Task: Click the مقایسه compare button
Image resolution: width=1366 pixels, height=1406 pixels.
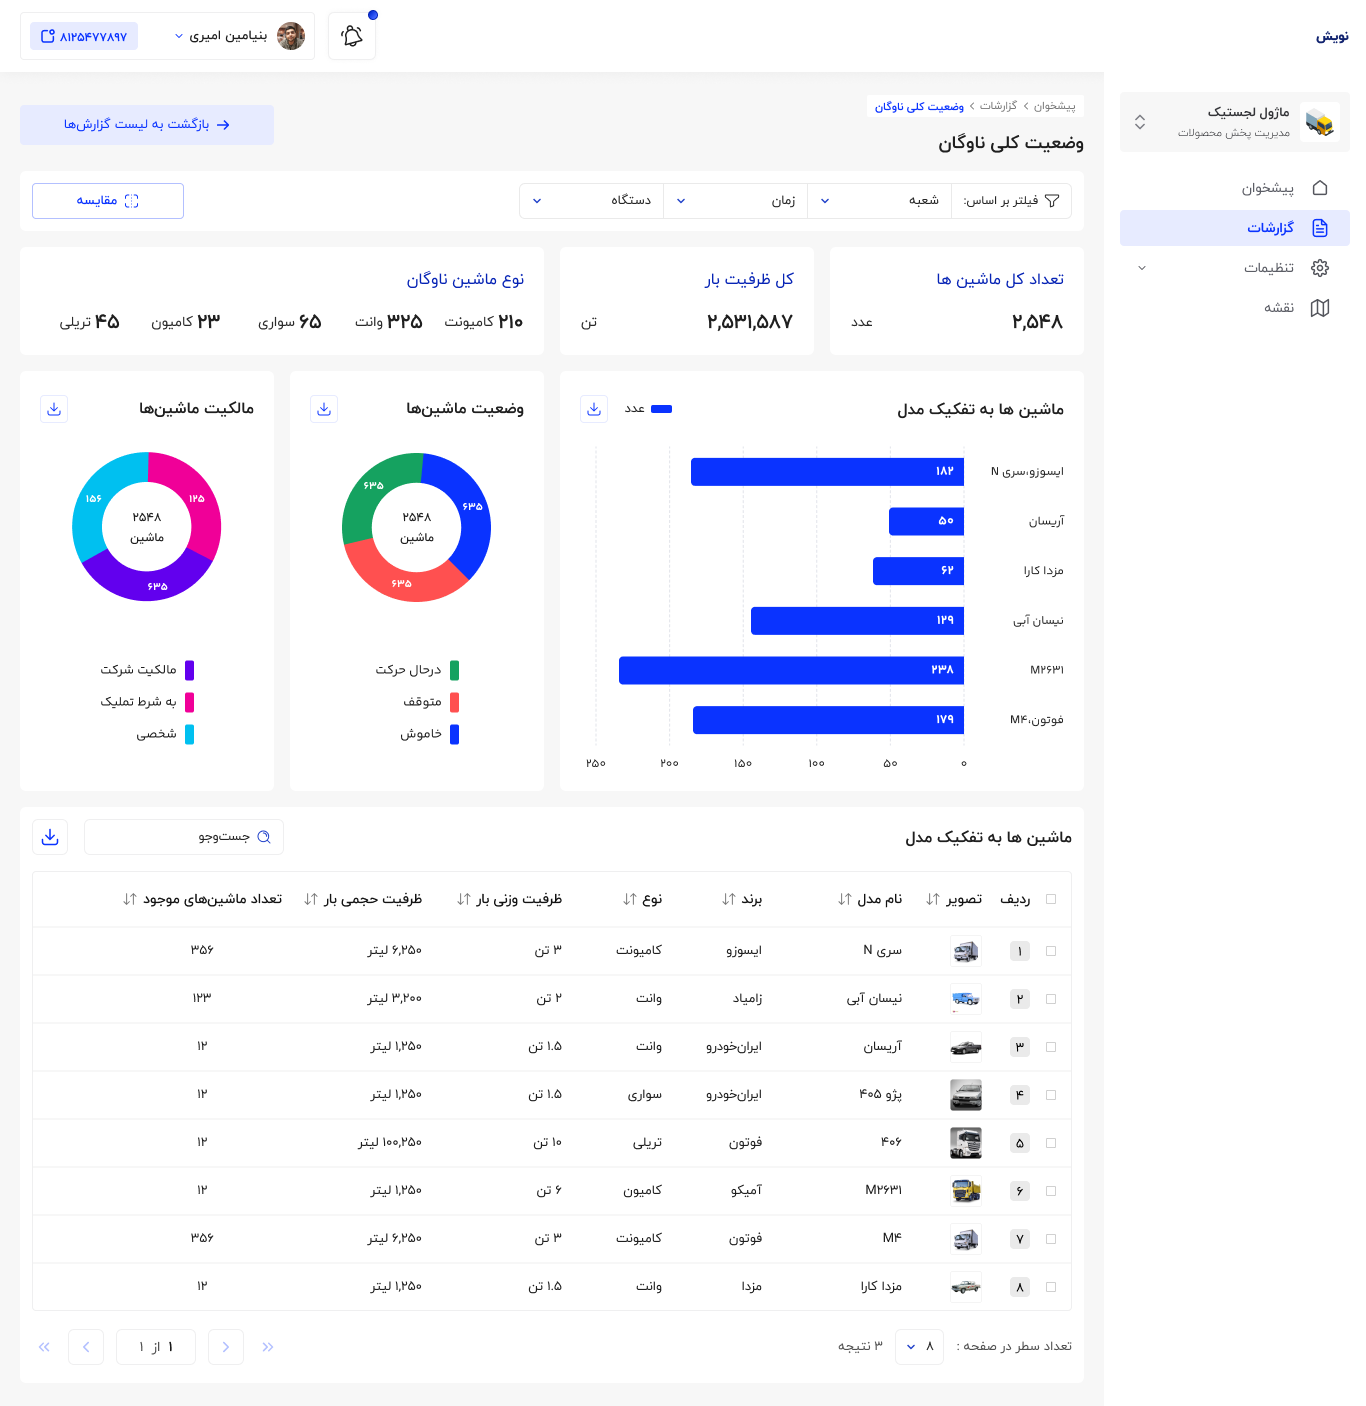Action: 108,201
